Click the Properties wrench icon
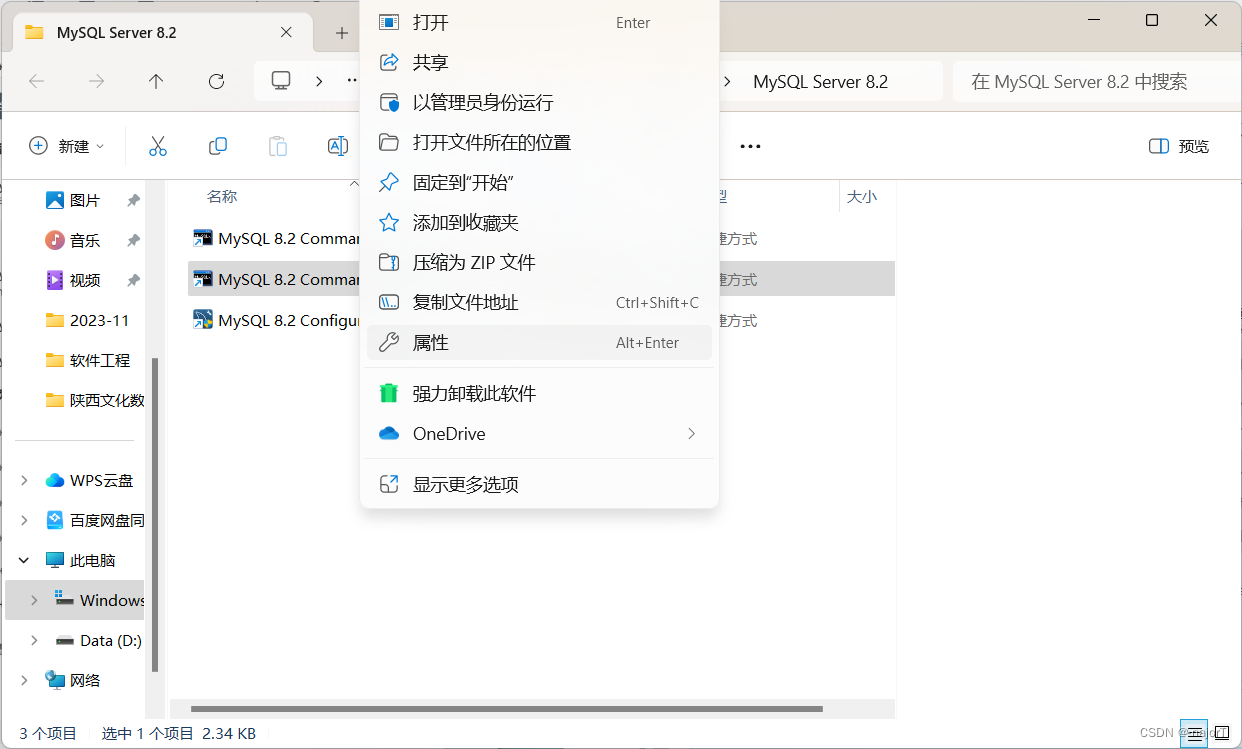Screen dimensions: 1242x749 point(389,342)
